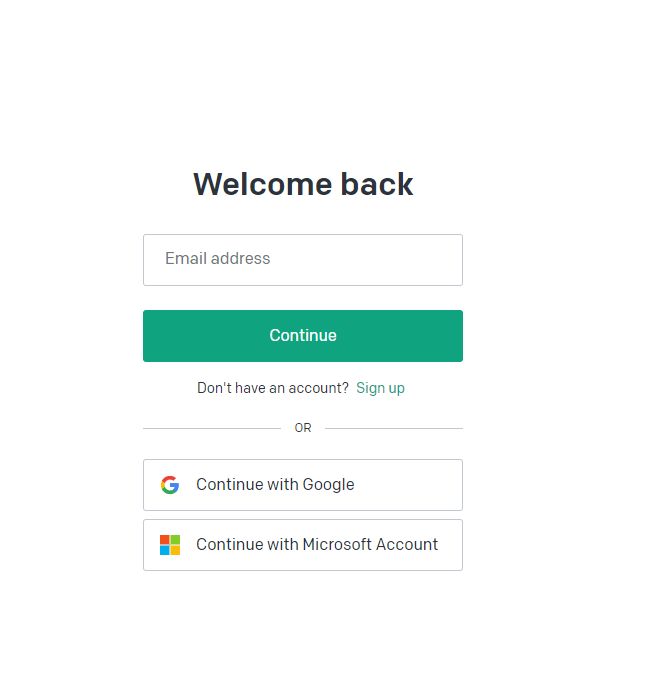648x677 pixels.
Task: Click the OR divider label
Action: (303, 428)
